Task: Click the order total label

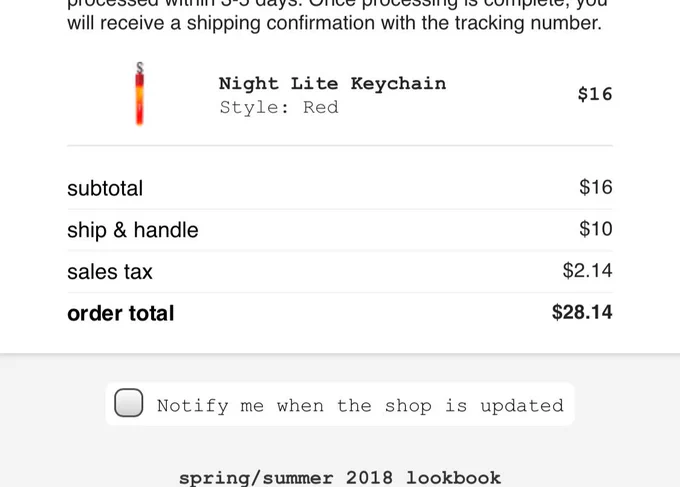Action: point(121,313)
